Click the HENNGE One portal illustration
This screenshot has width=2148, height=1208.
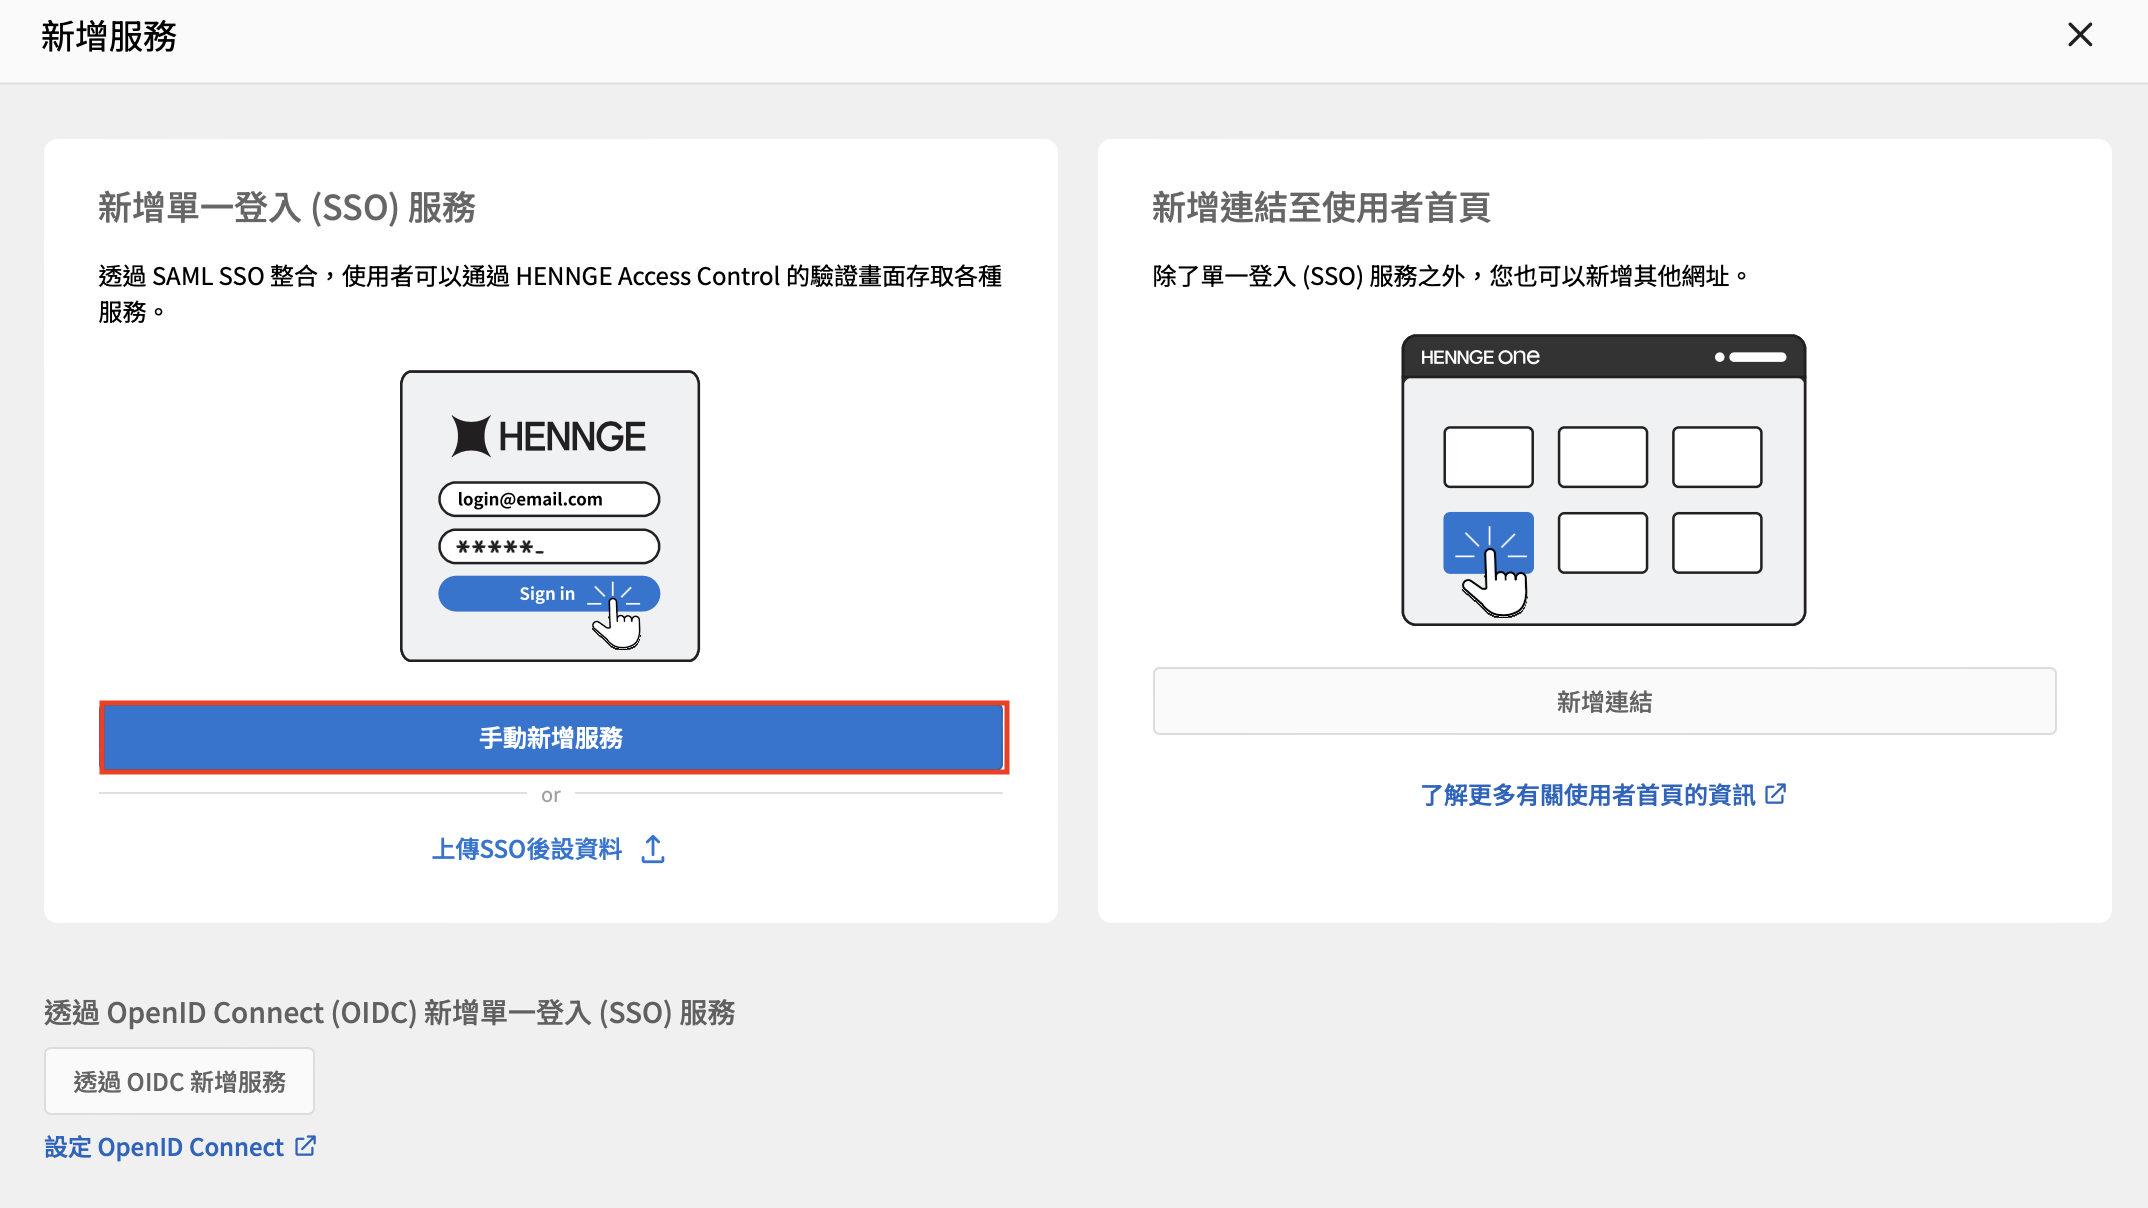click(1604, 480)
